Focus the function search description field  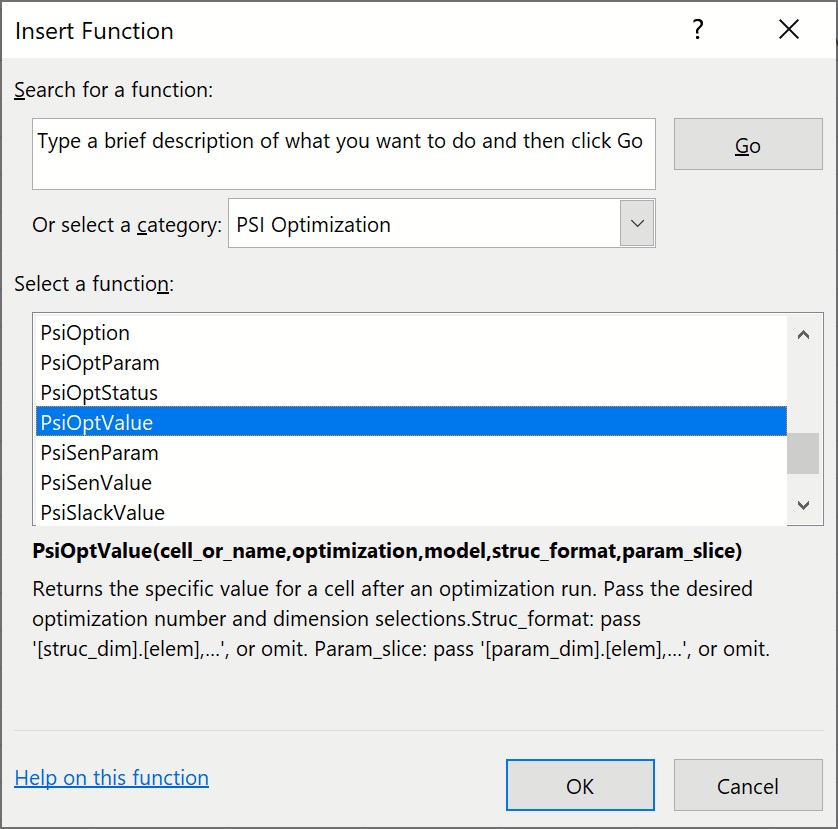[x=343, y=153]
